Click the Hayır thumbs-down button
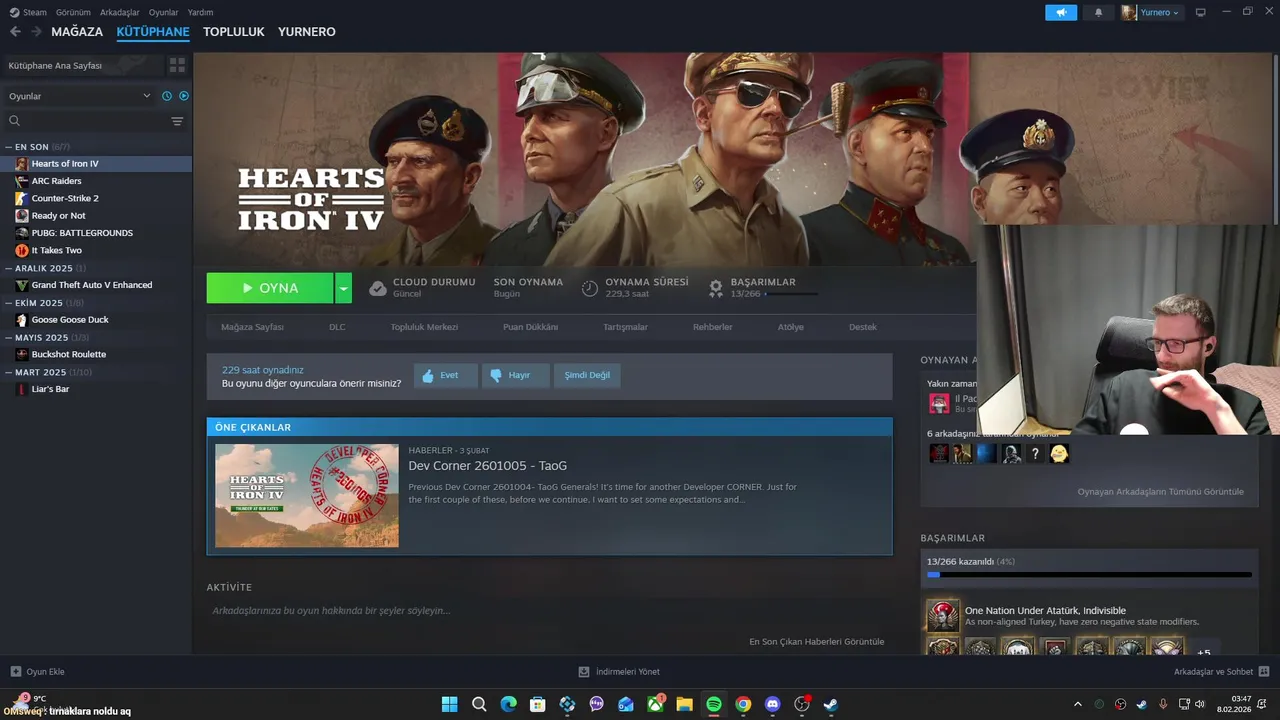 point(515,375)
